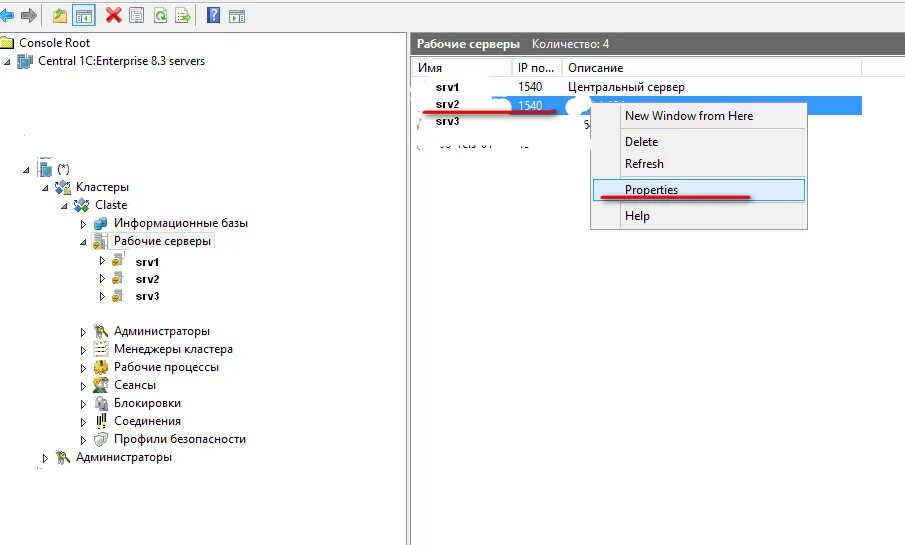This screenshot has height=545, width=905.
Task: Click the srv3 icon in the tree
Action: (118, 296)
